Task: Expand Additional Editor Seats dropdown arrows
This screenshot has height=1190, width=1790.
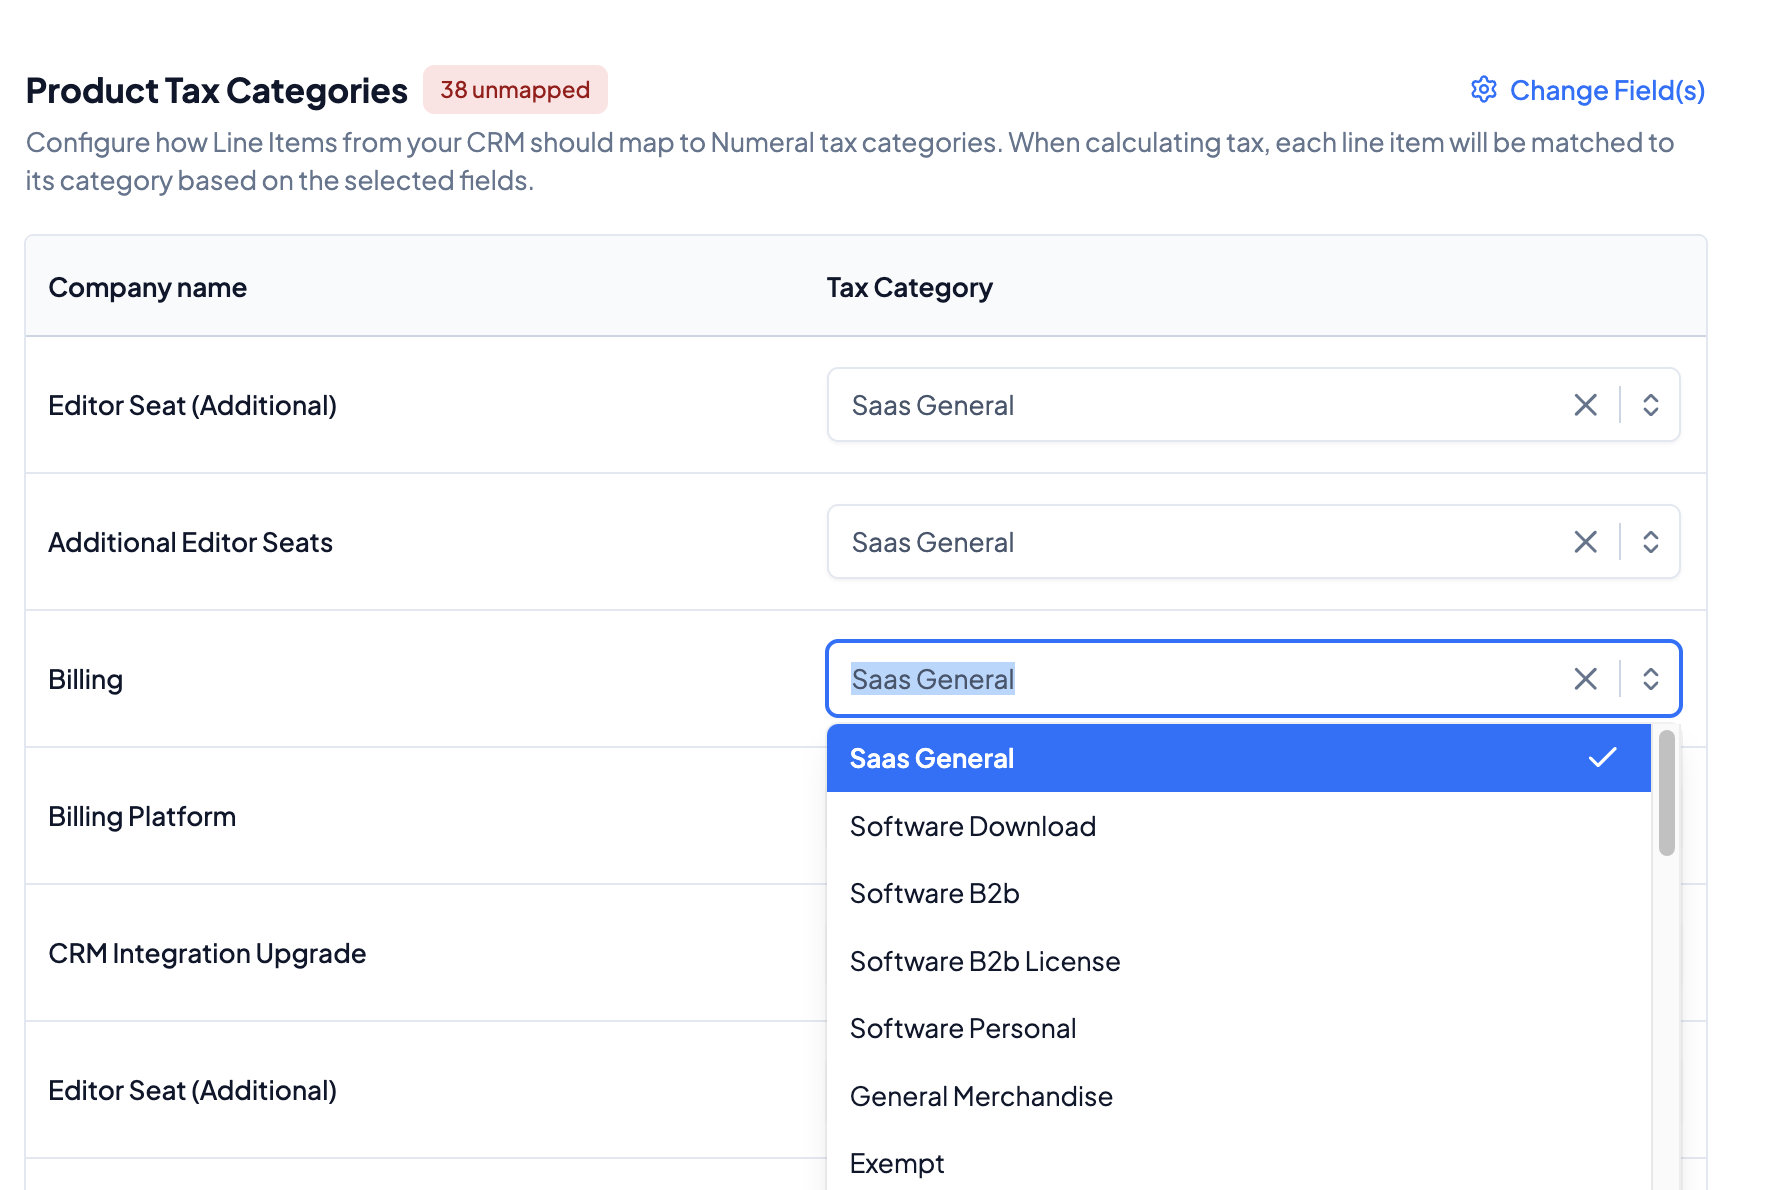Action: [x=1651, y=542]
